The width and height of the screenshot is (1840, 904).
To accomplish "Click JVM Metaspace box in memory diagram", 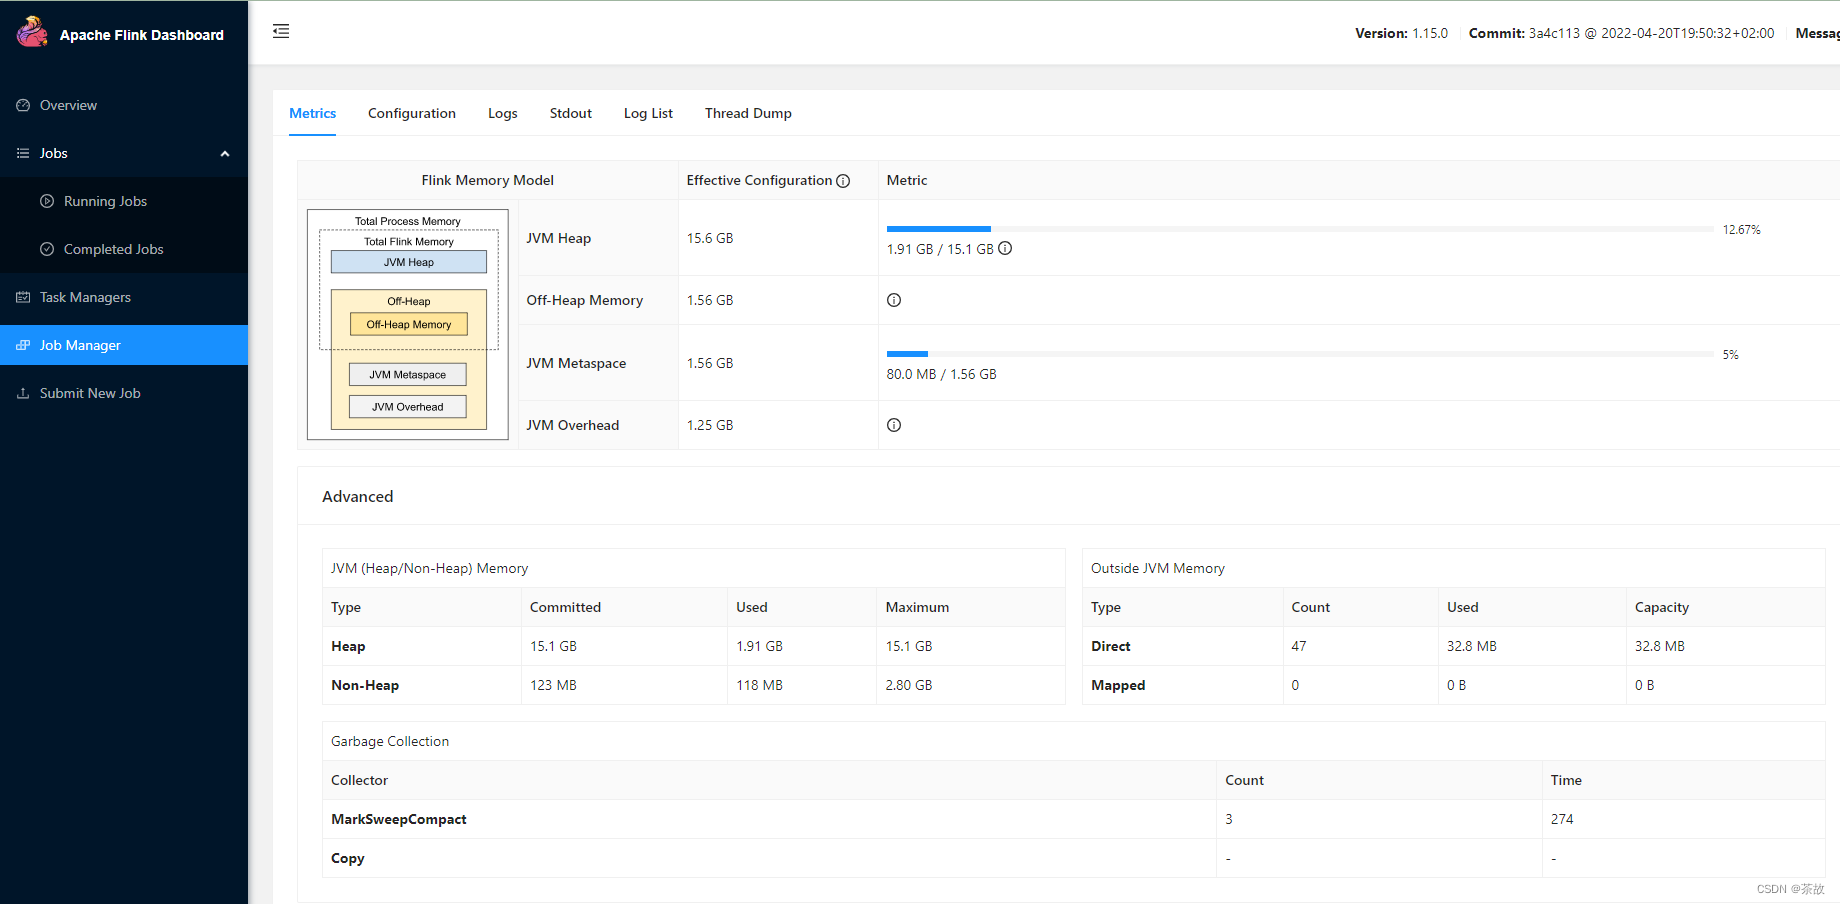I will coord(408,375).
